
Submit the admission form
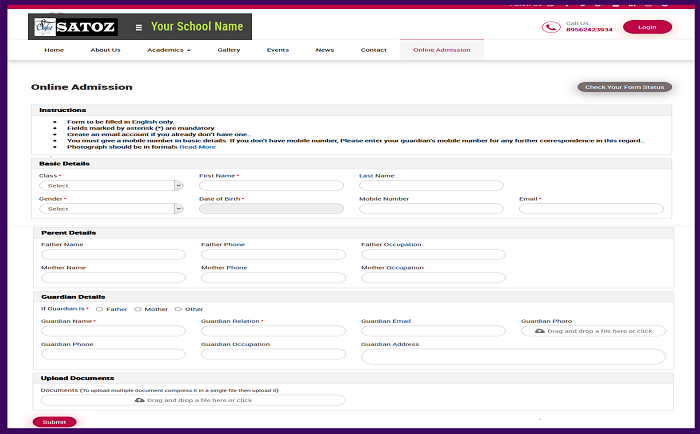point(54,422)
